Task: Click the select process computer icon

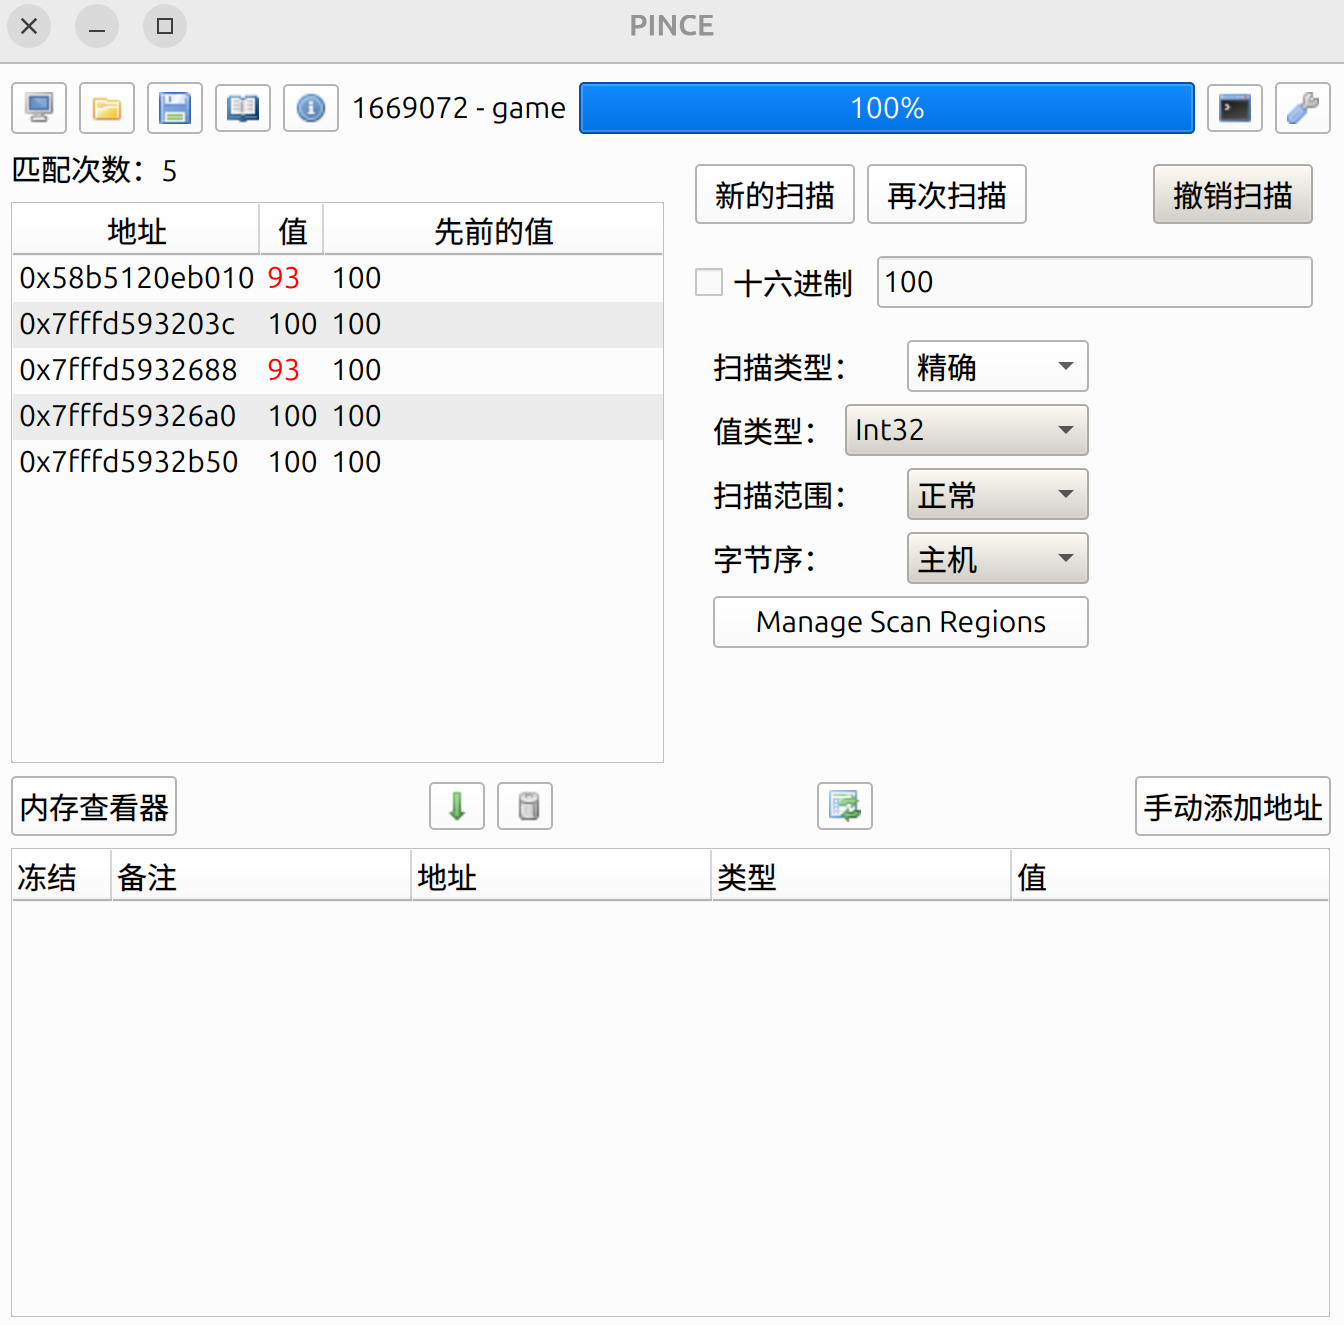Action: [39, 108]
